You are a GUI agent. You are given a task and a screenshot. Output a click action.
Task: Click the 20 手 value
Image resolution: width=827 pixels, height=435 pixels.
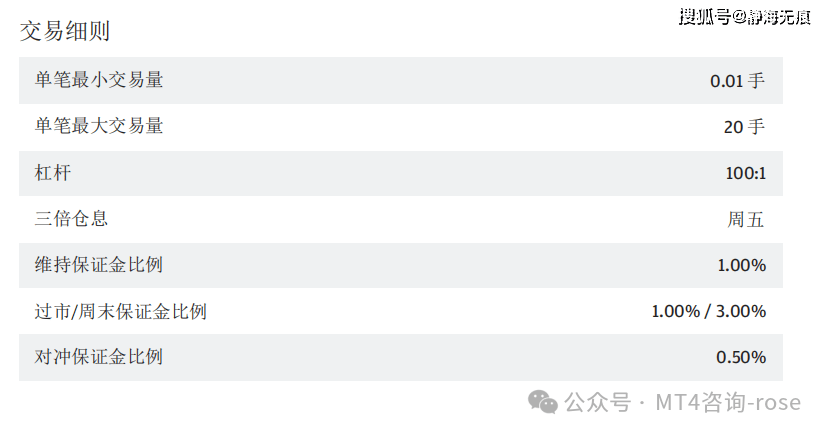744,127
